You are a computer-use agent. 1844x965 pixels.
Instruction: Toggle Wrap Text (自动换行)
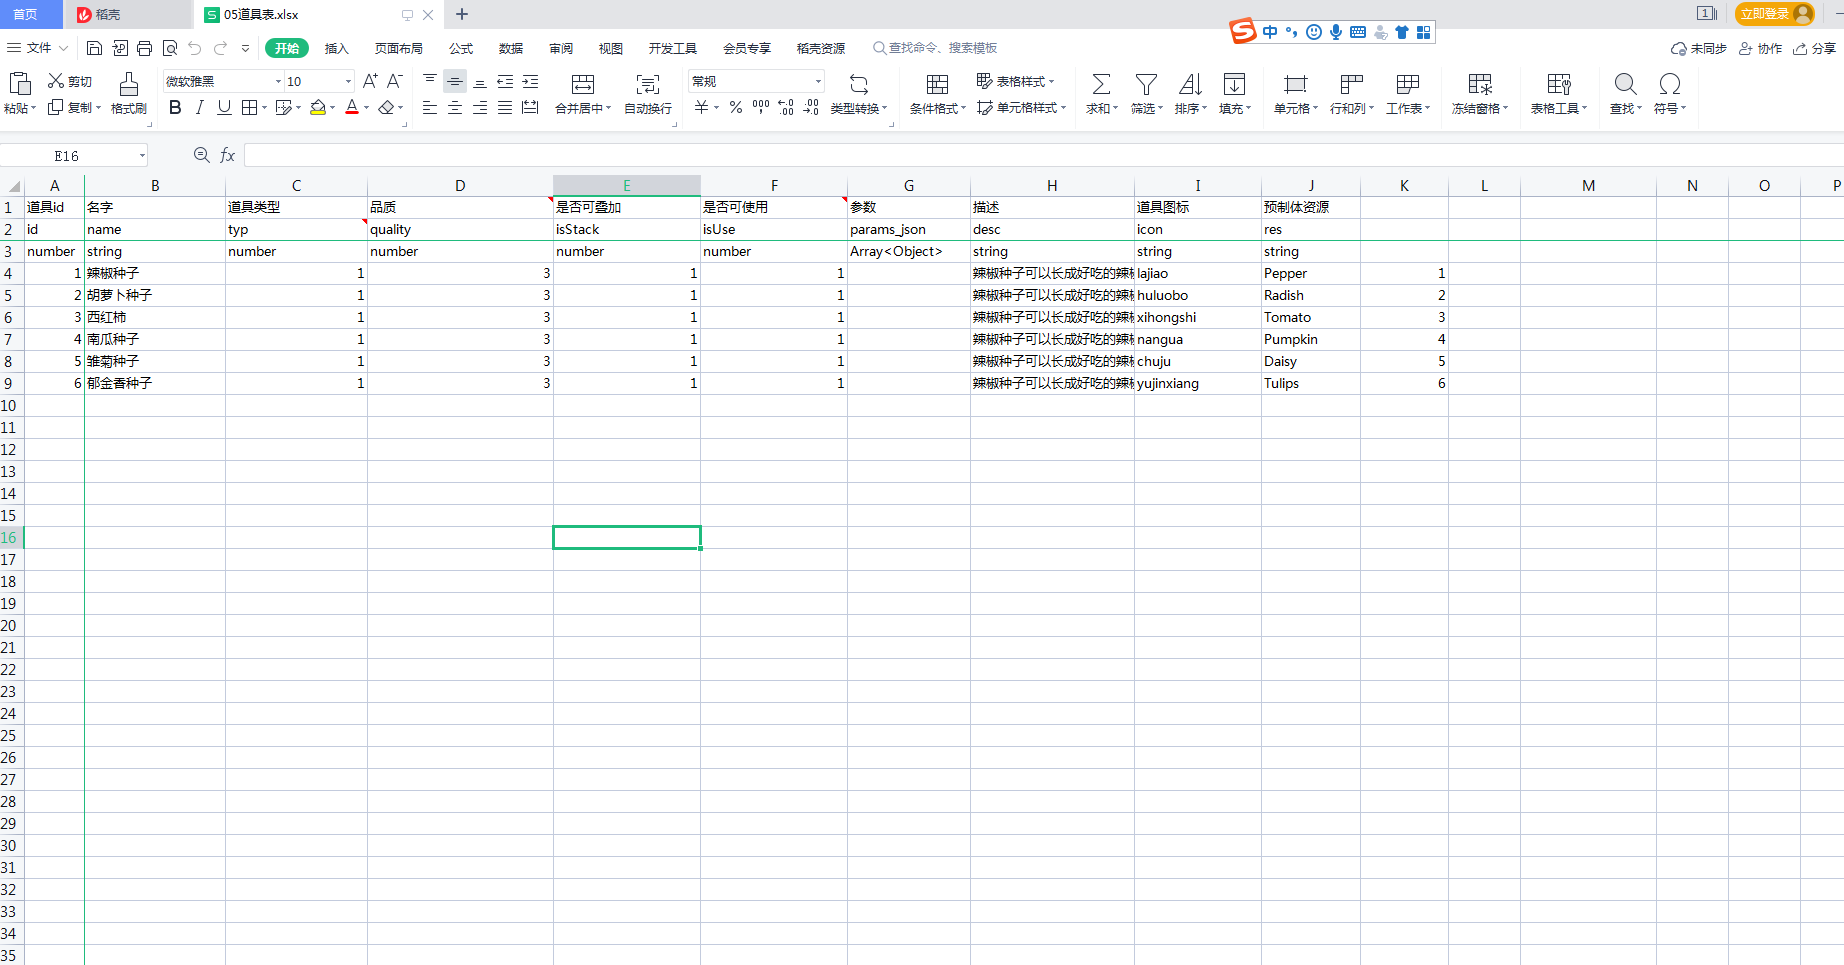click(648, 93)
